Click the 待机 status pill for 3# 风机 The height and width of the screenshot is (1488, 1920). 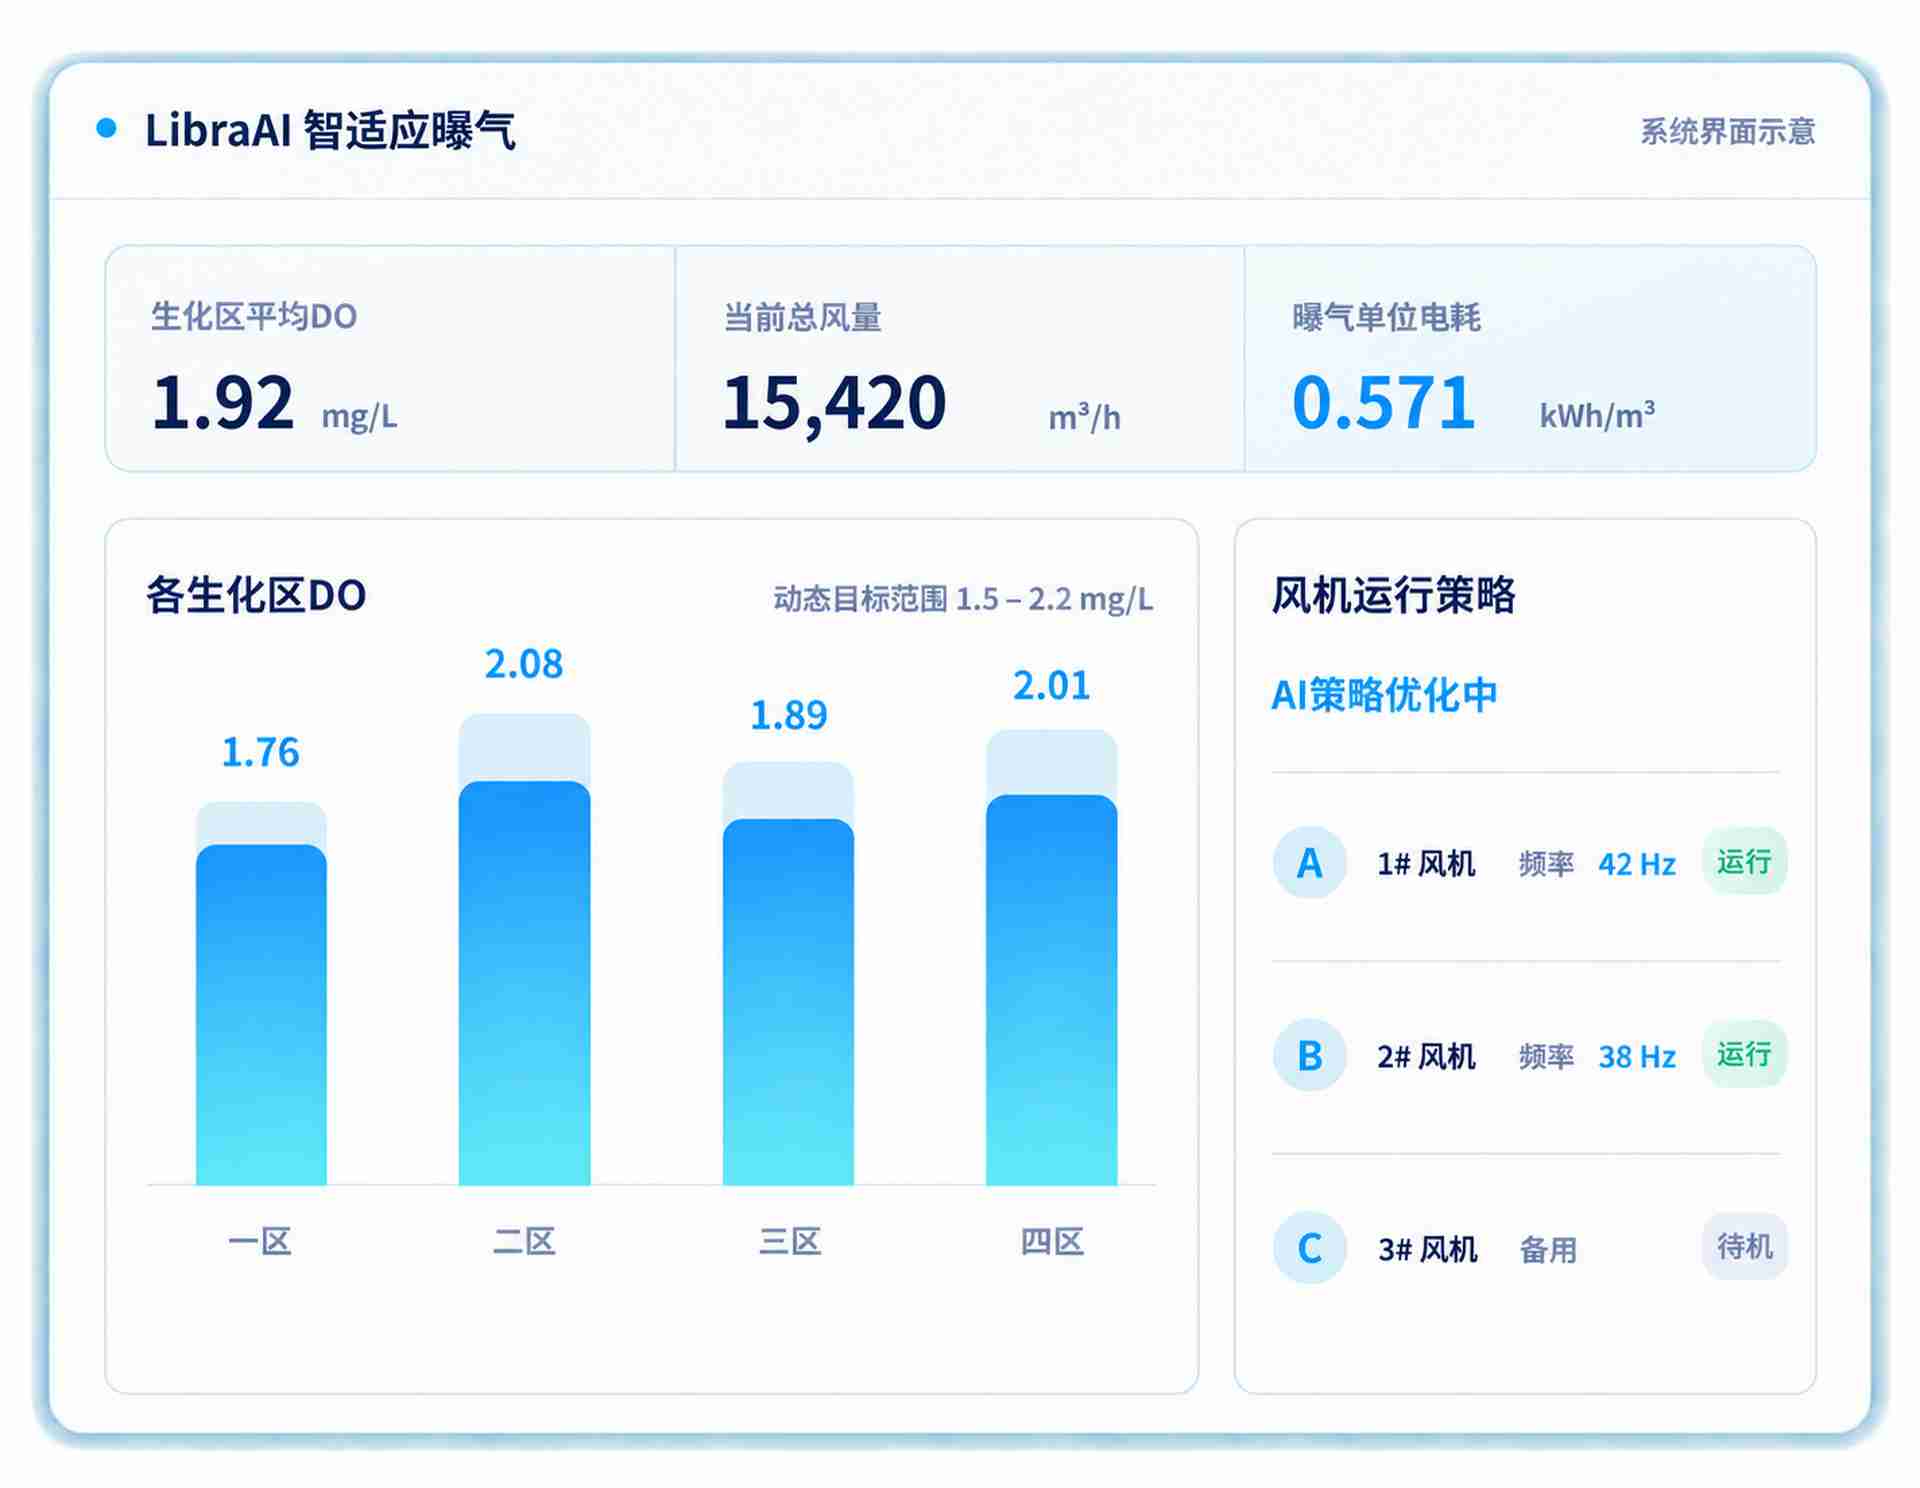pyautogui.click(x=1744, y=1246)
